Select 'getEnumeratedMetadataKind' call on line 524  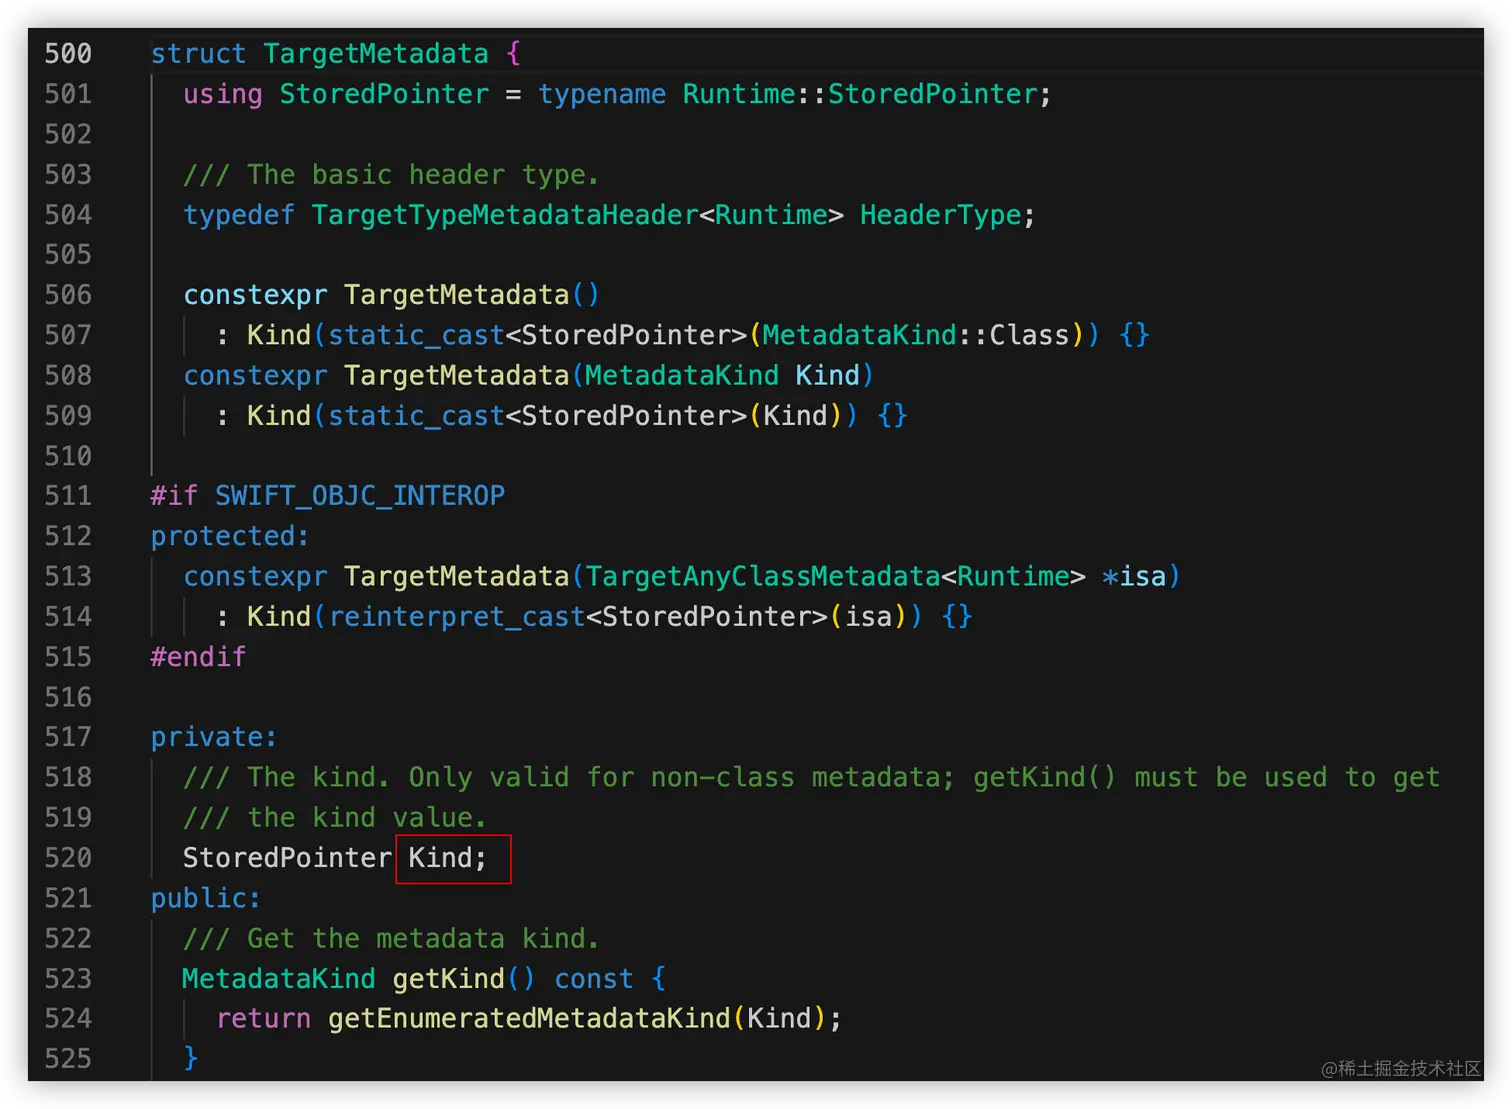tap(529, 1018)
